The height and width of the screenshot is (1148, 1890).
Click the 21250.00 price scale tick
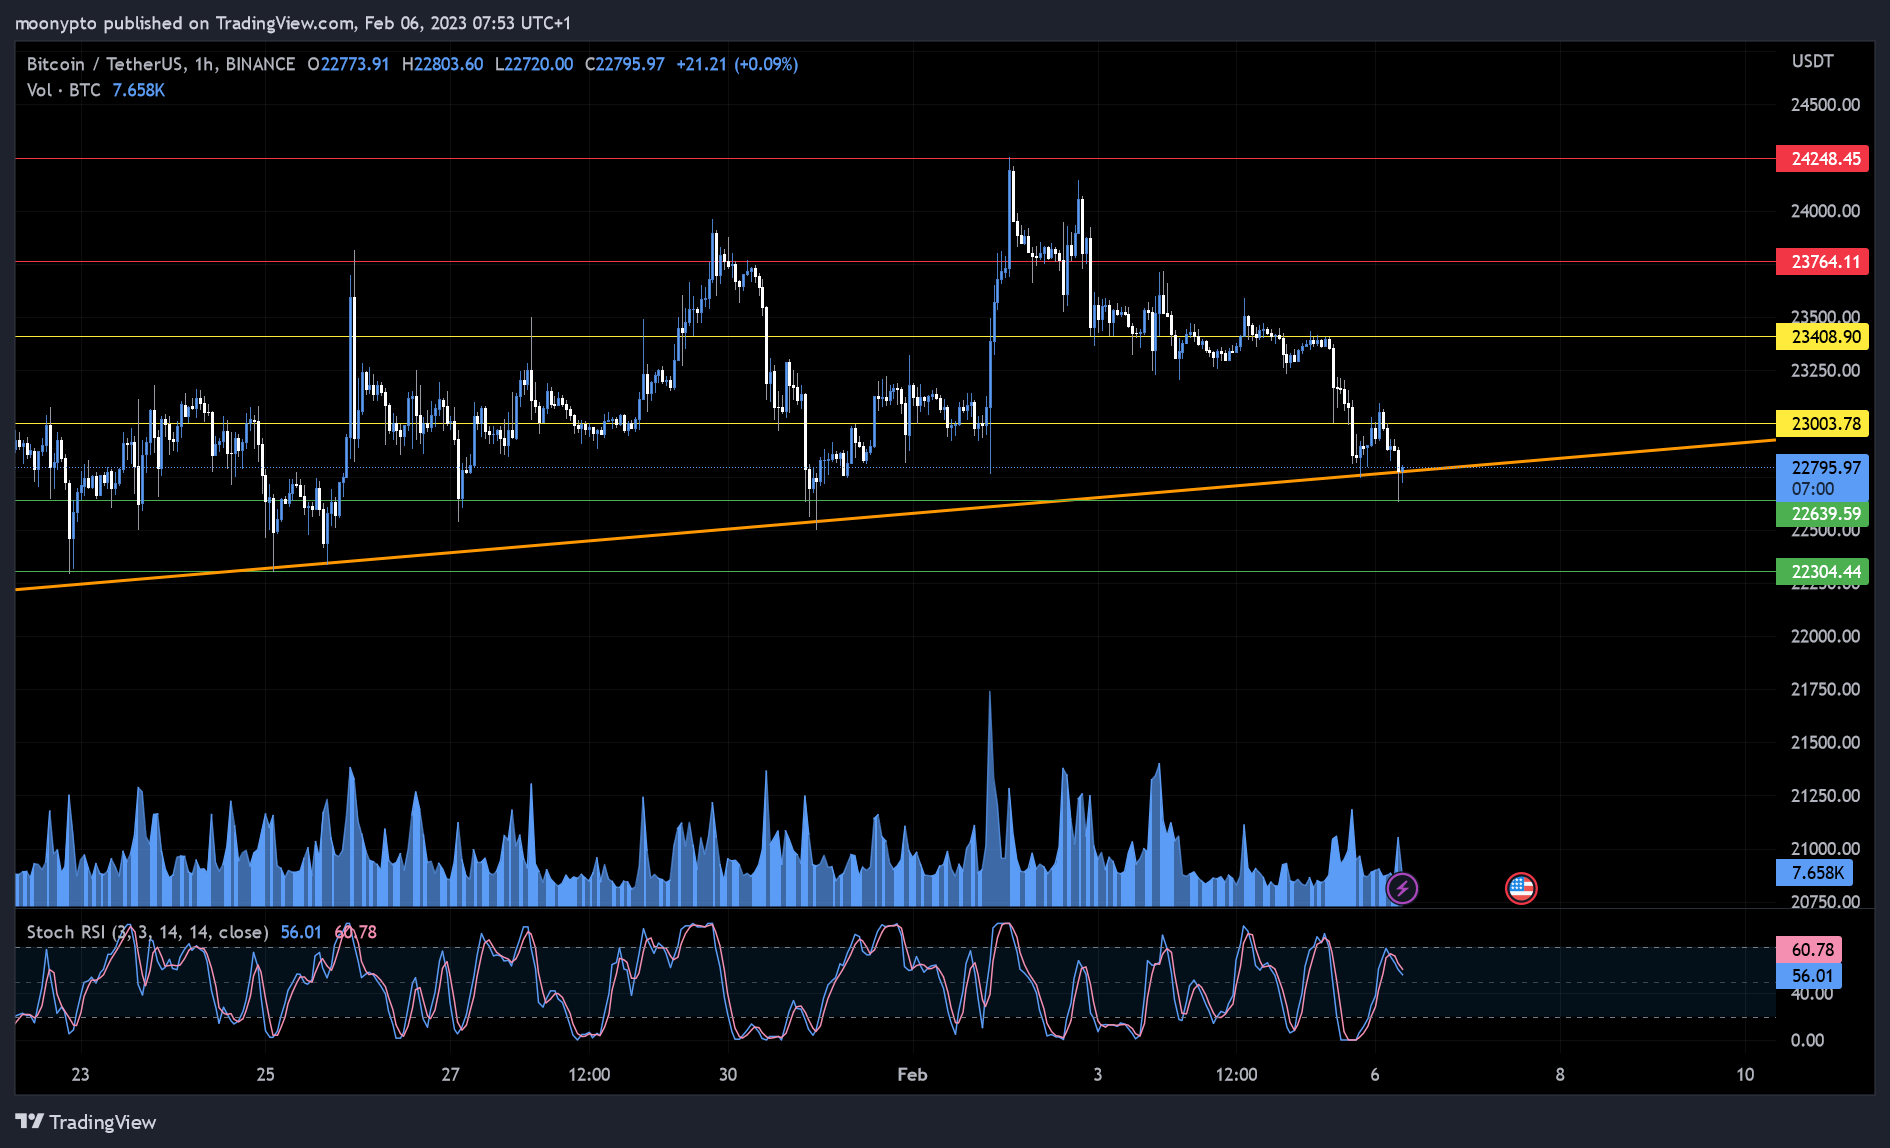(1825, 796)
